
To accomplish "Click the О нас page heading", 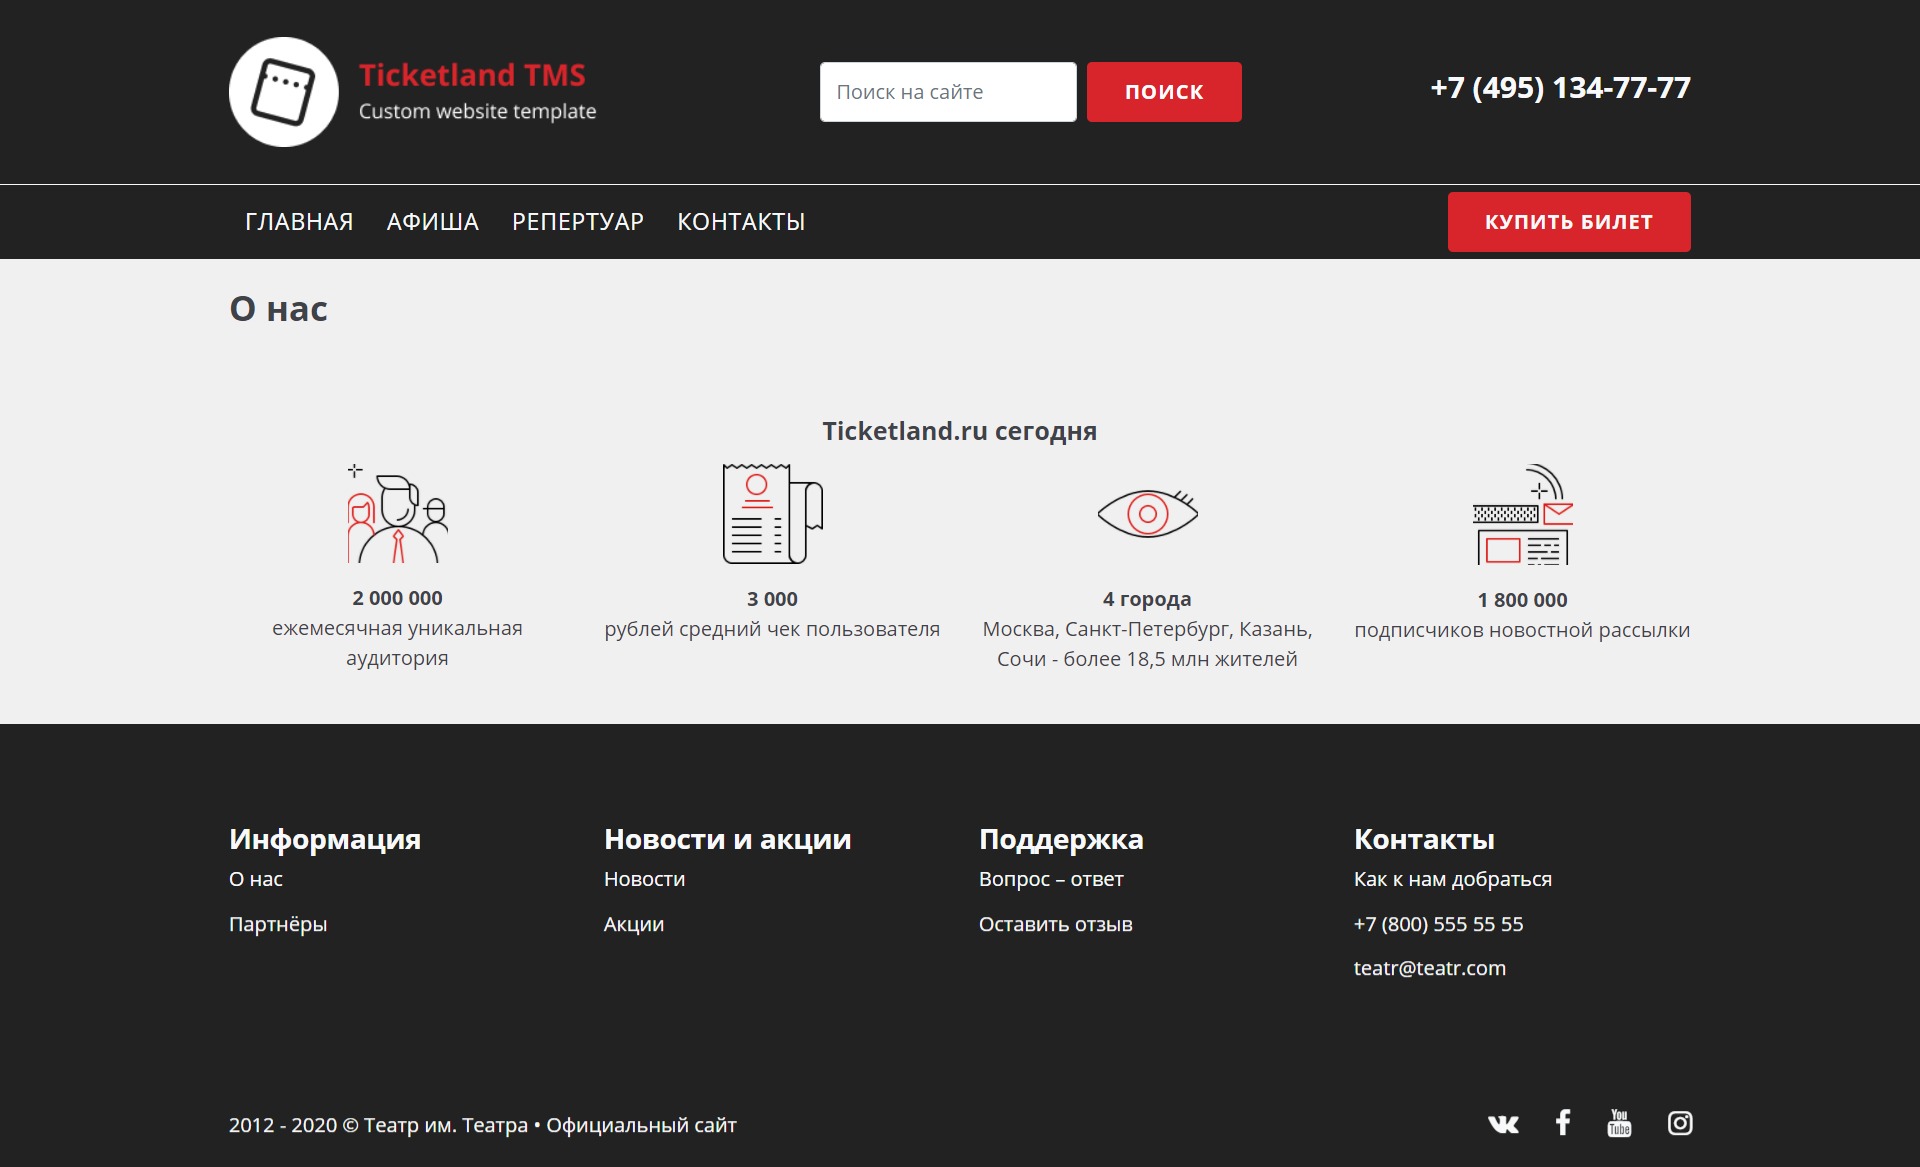I will coord(279,309).
